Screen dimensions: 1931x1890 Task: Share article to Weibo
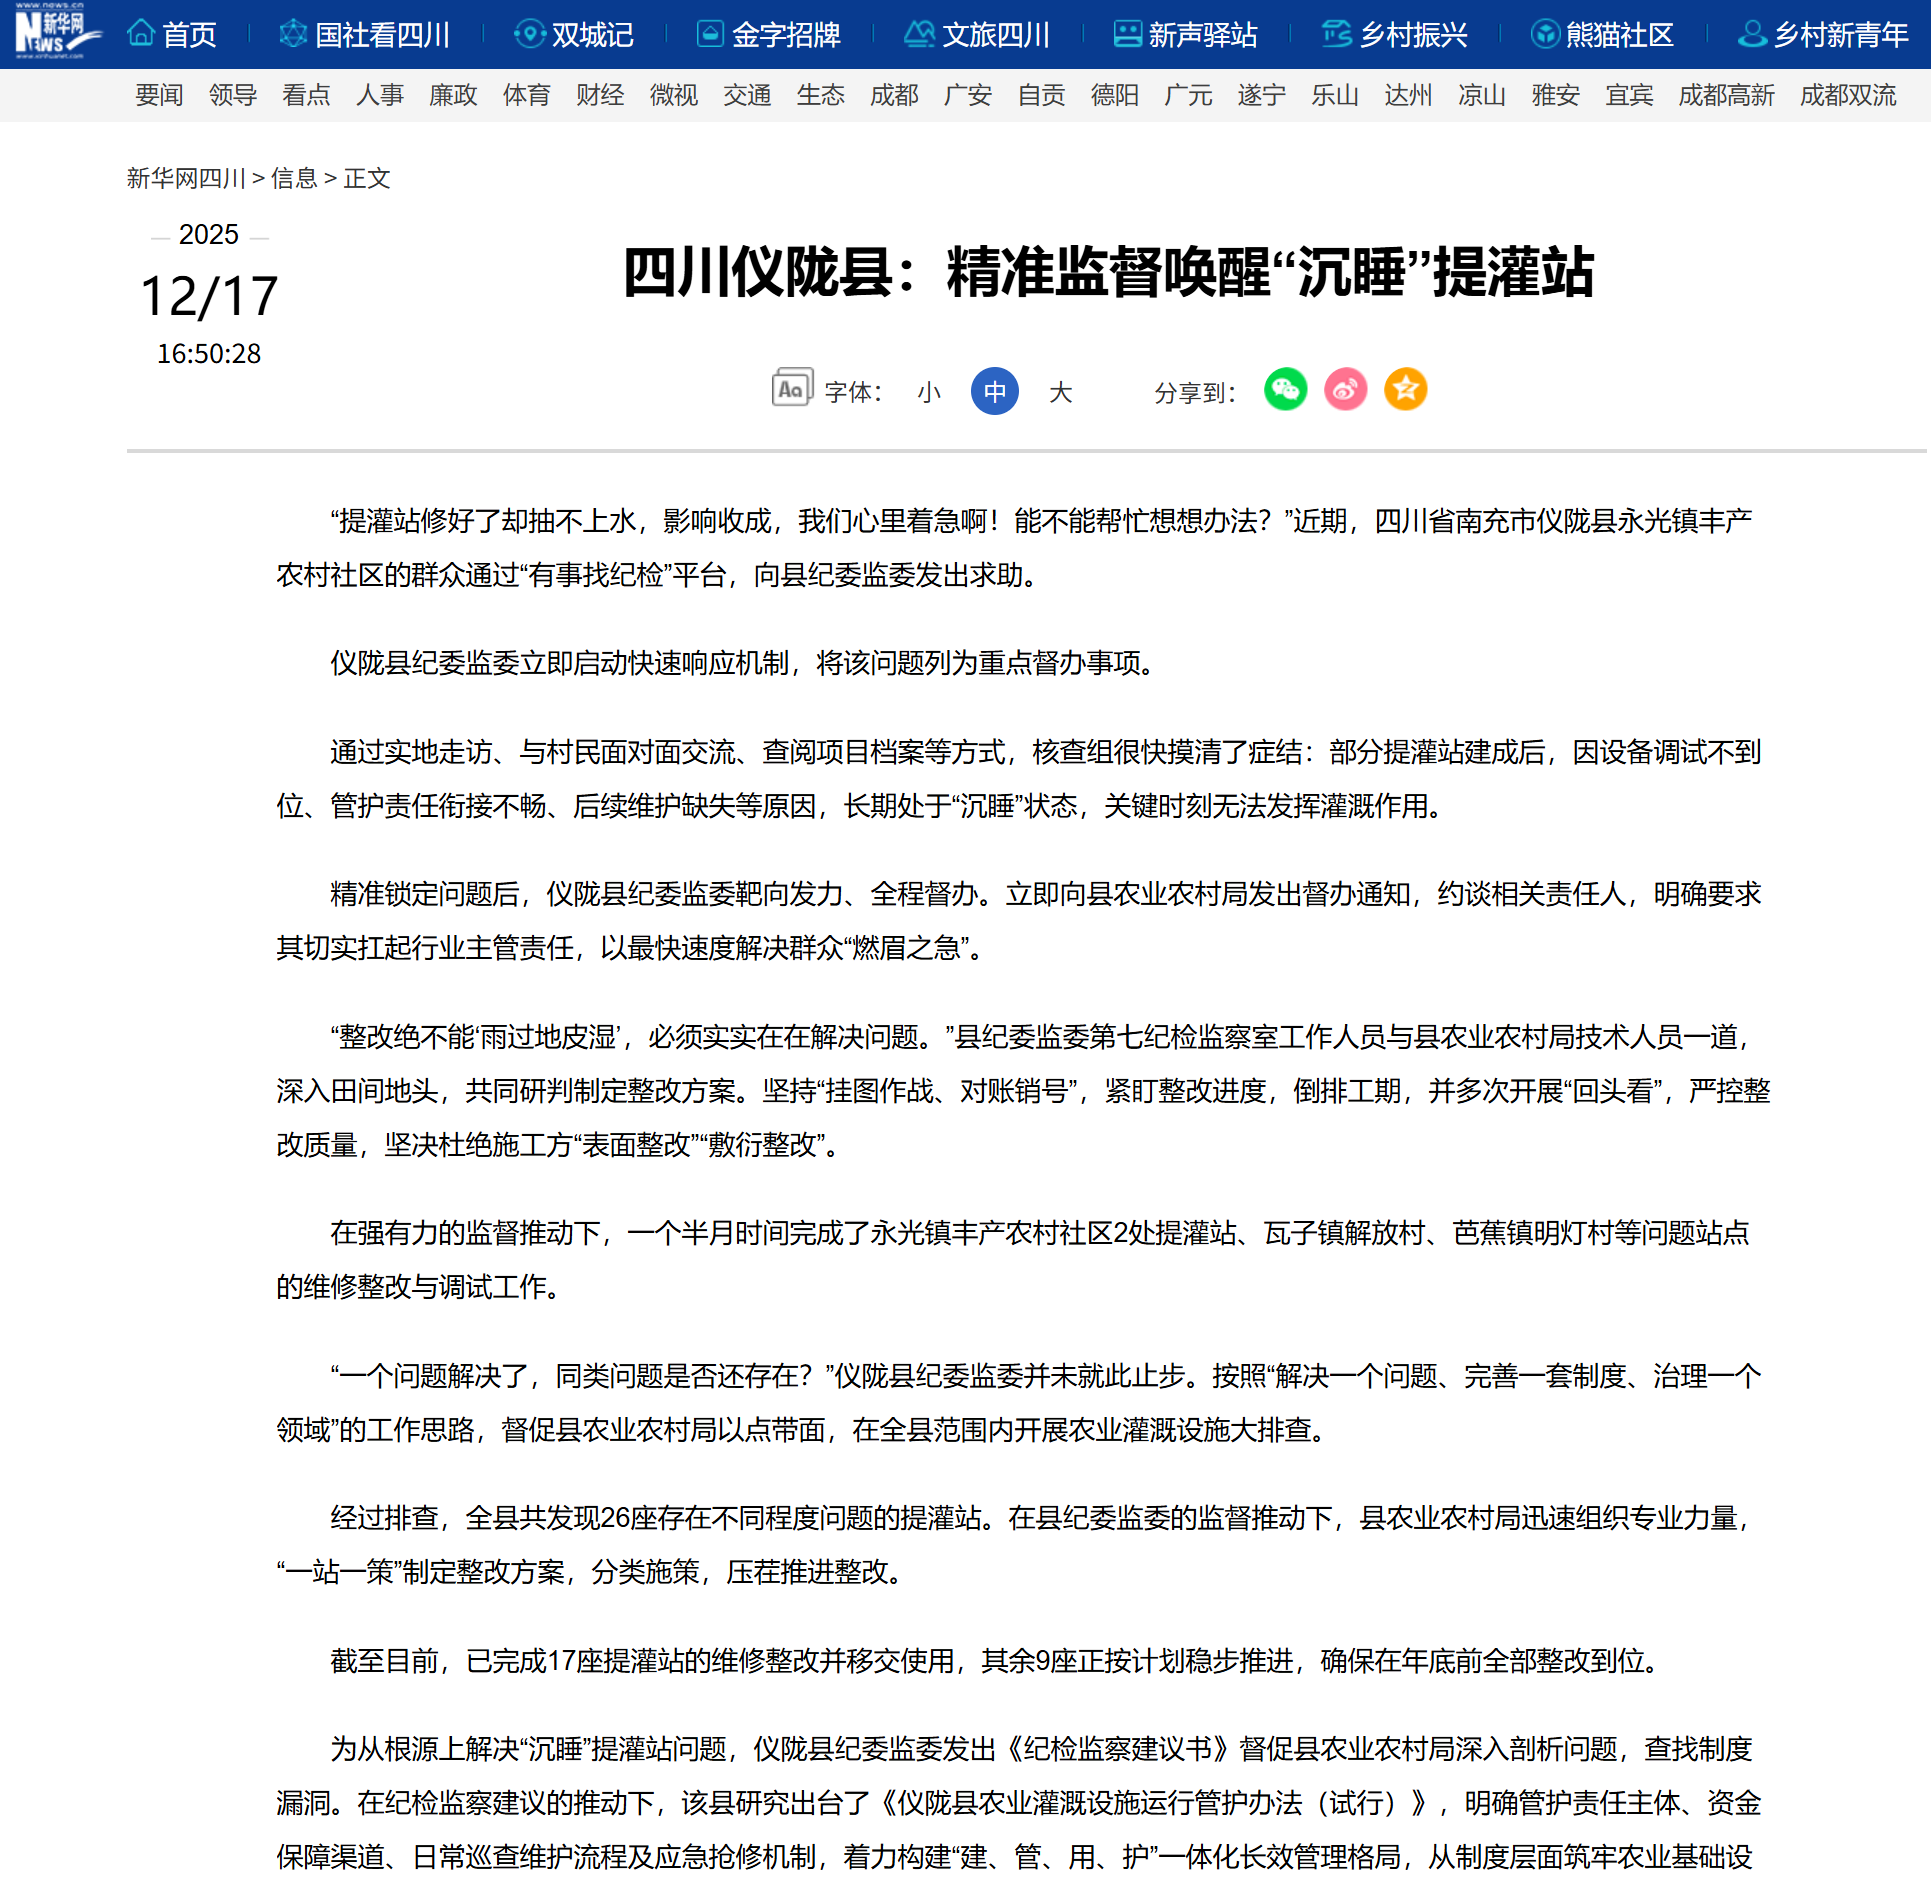tap(1345, 390)
